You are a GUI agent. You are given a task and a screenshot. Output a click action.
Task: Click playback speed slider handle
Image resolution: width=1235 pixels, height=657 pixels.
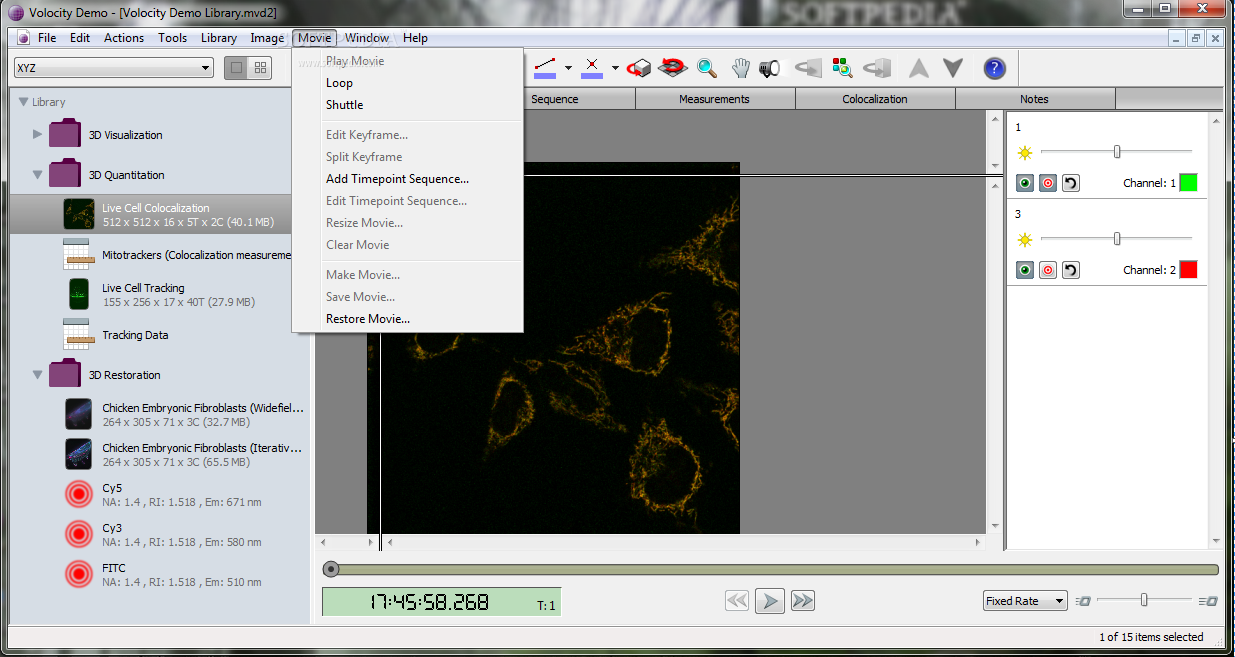click(1144, 600)
